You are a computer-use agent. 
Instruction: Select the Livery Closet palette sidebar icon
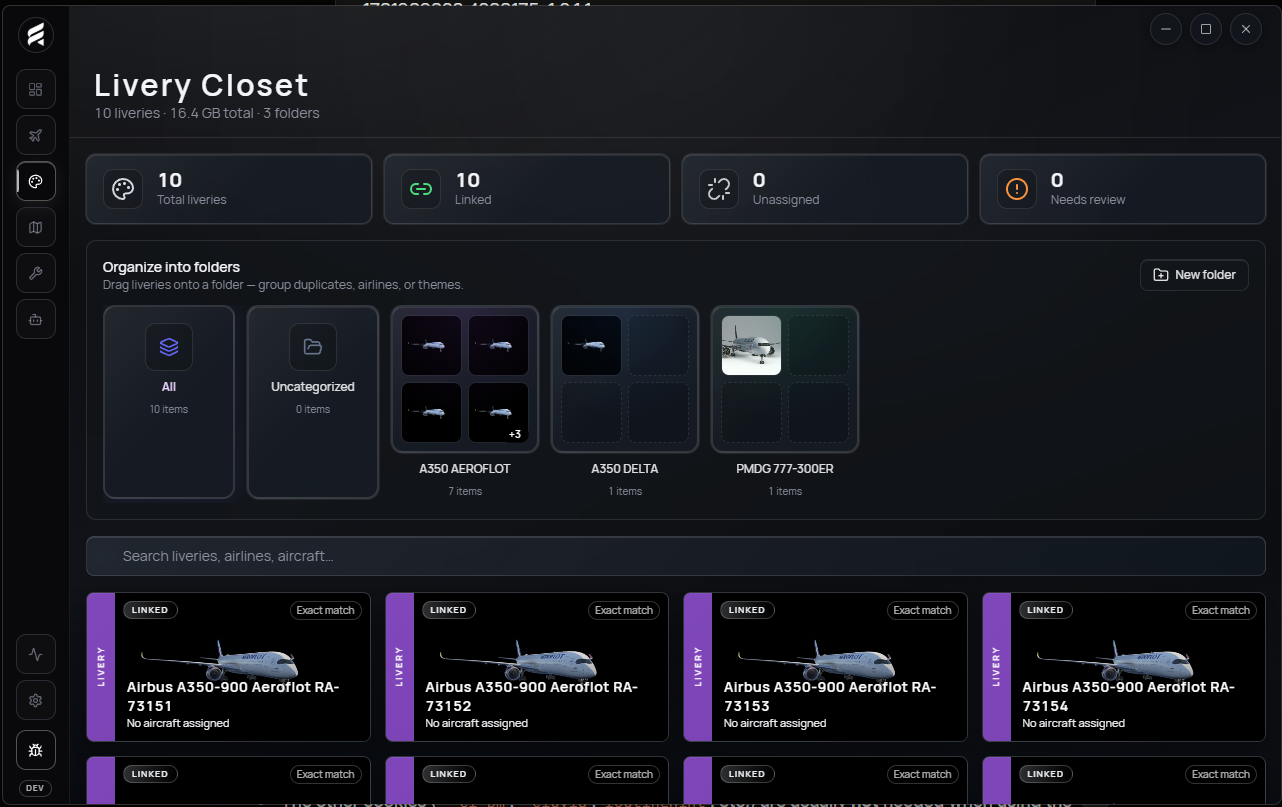[36, 181]
